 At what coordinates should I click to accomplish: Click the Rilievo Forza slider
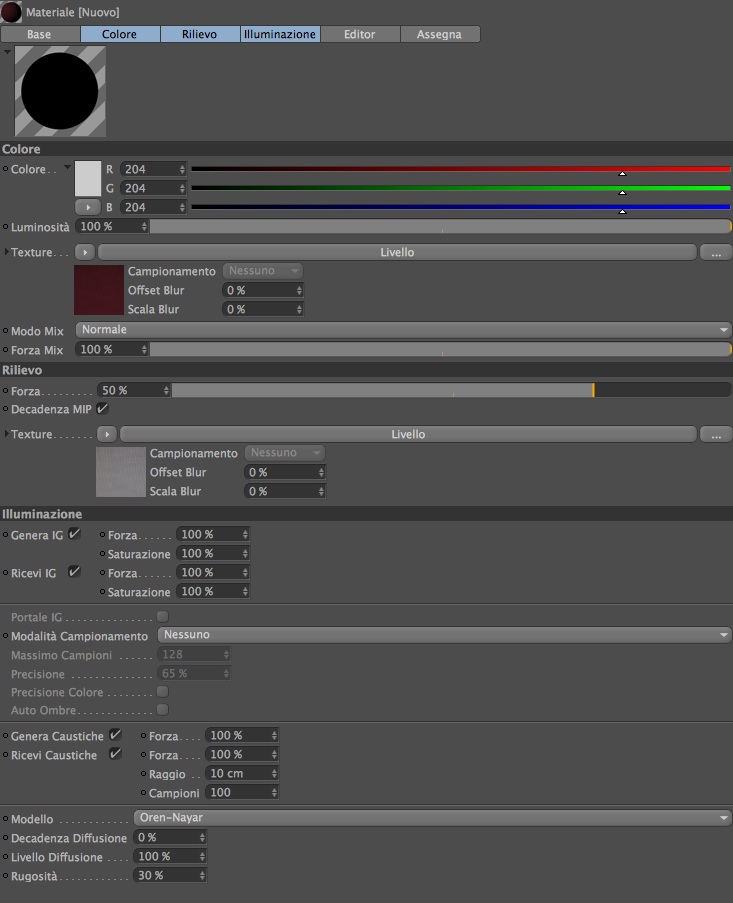coord(451,390)
